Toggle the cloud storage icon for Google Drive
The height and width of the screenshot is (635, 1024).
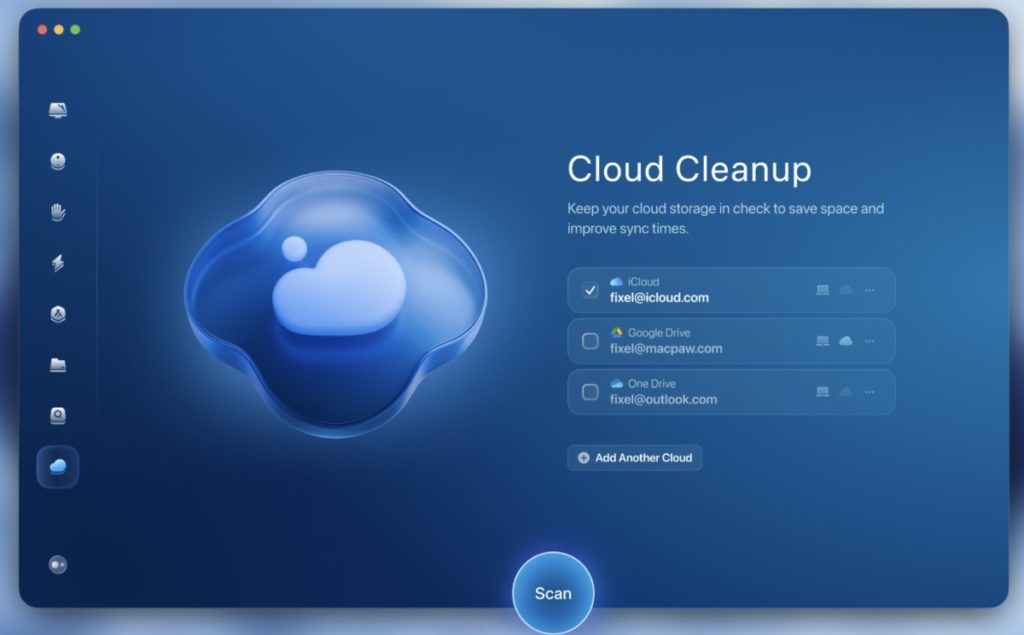(845, 341)
